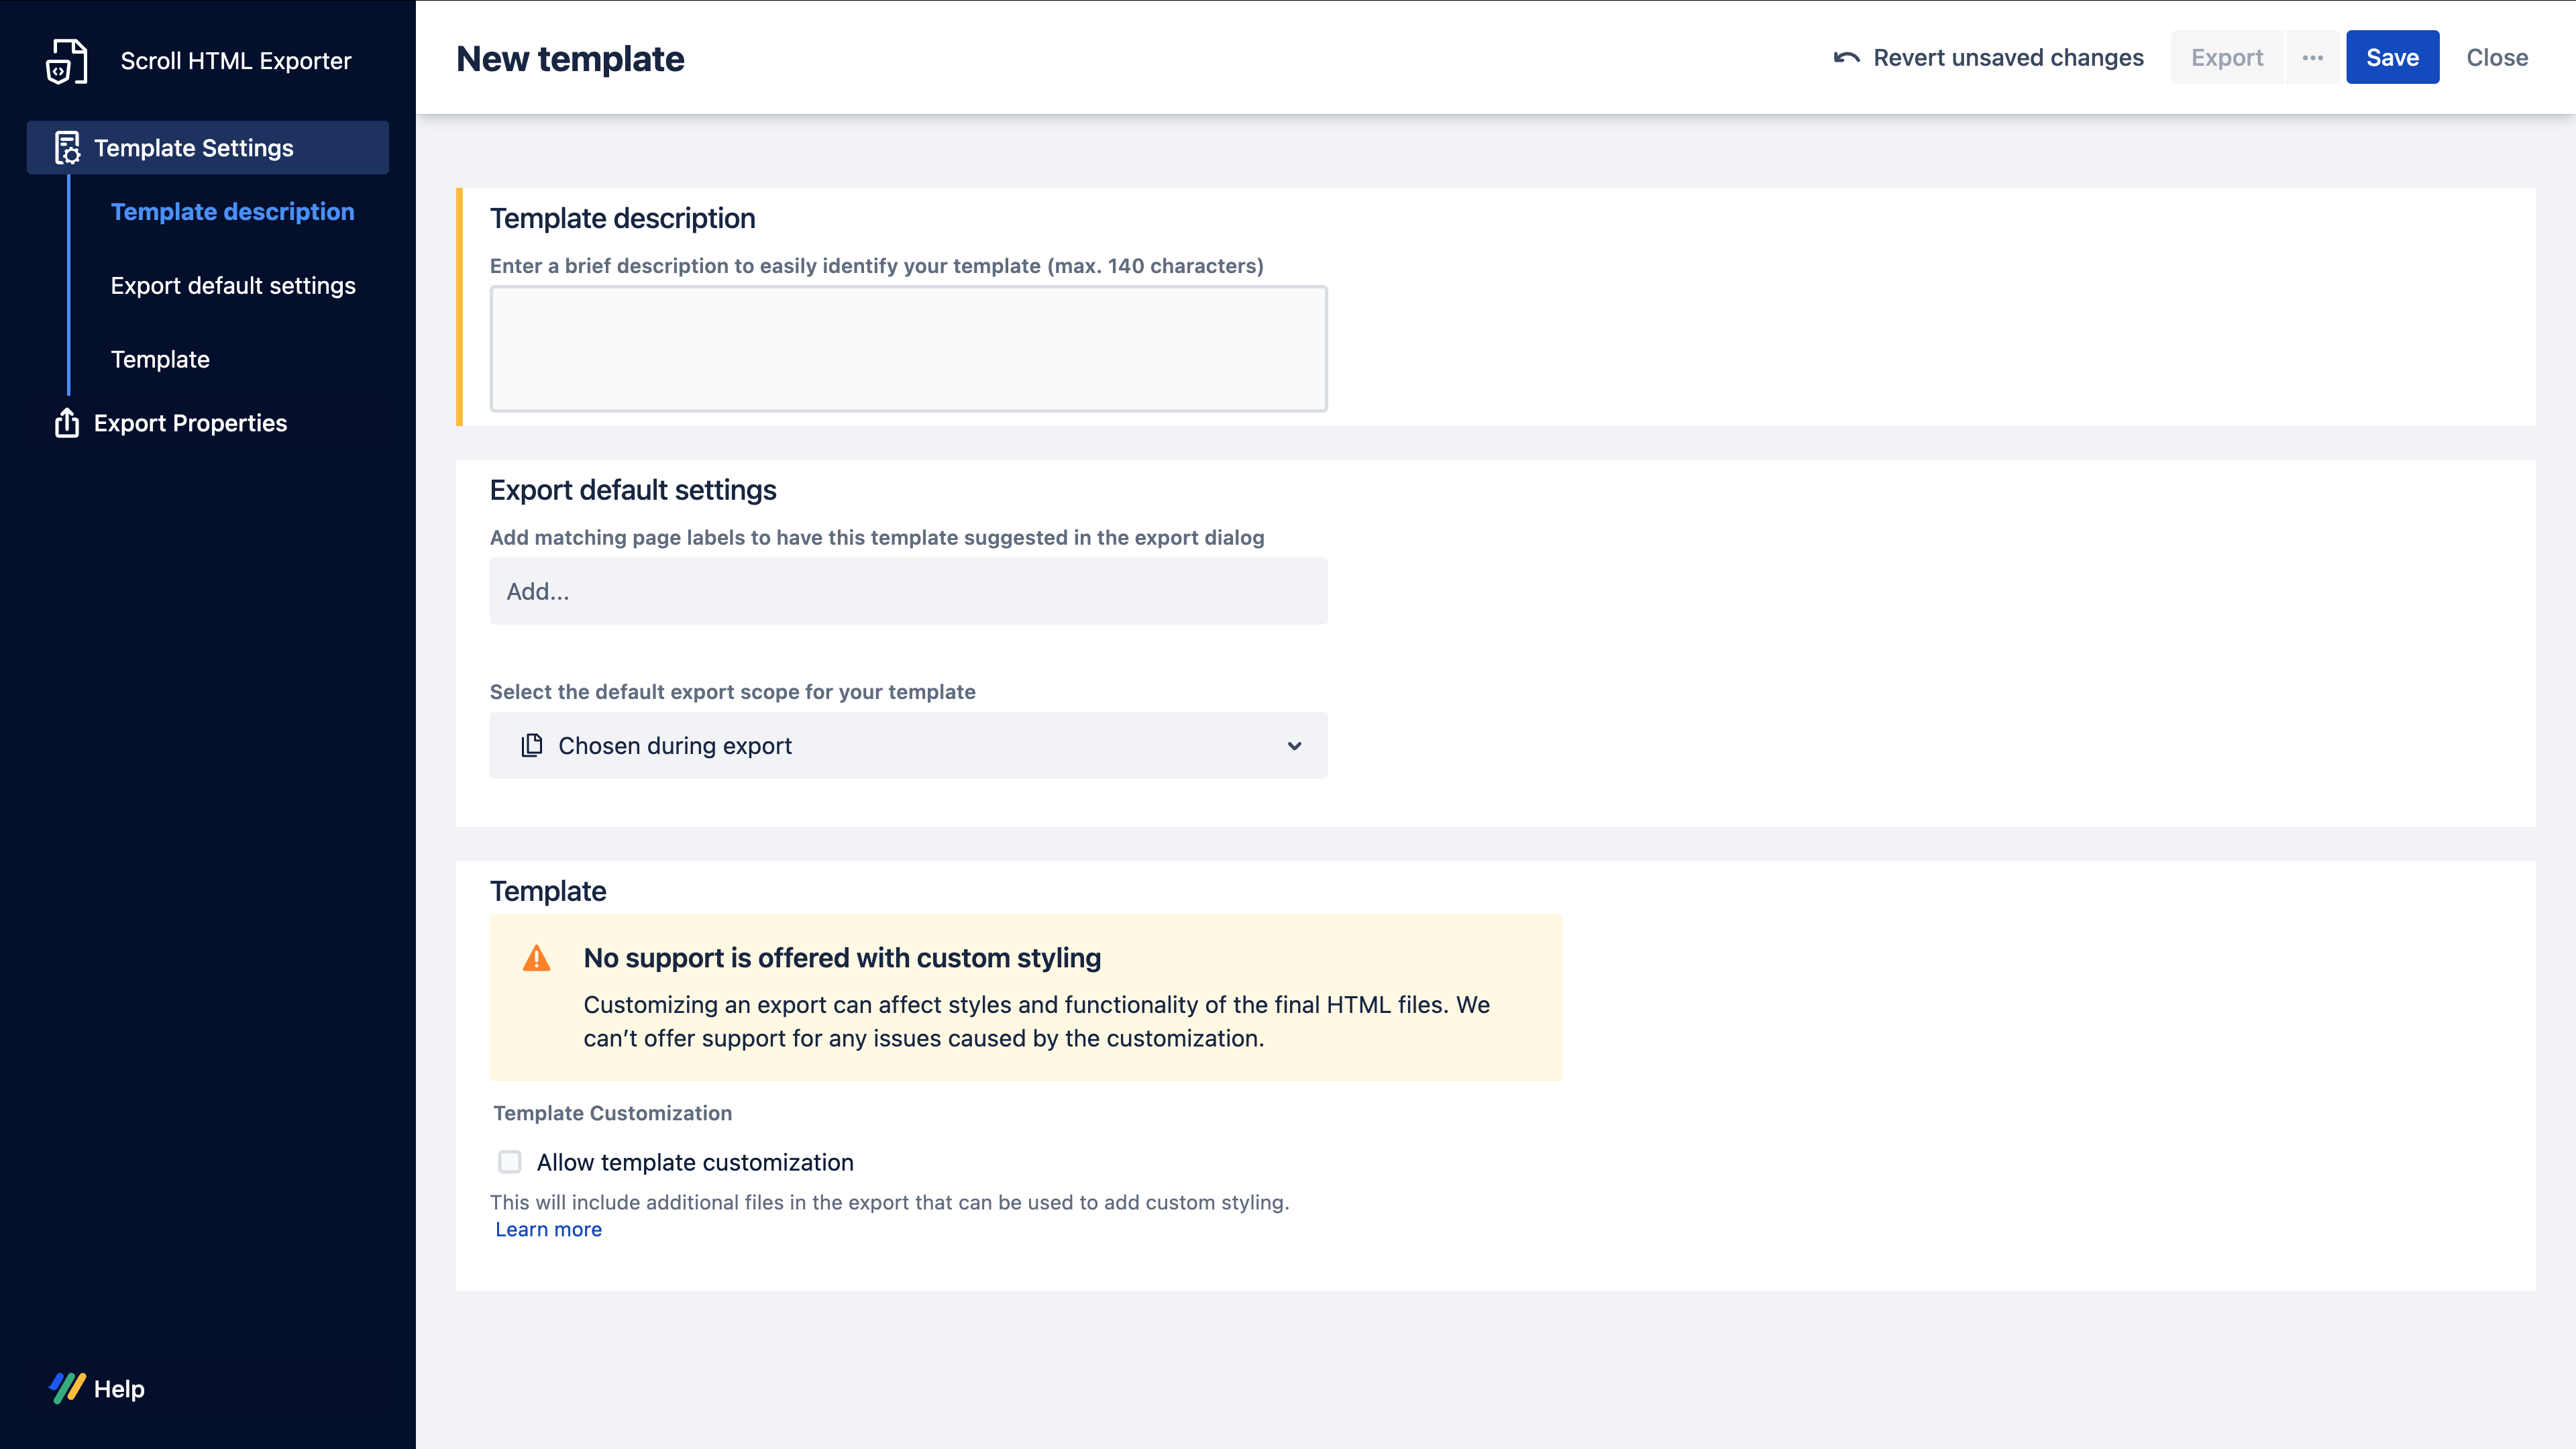Click the Close button in header
Image resolution: width=2576 pixels, height=1449 pixels.
[2496, 58]
